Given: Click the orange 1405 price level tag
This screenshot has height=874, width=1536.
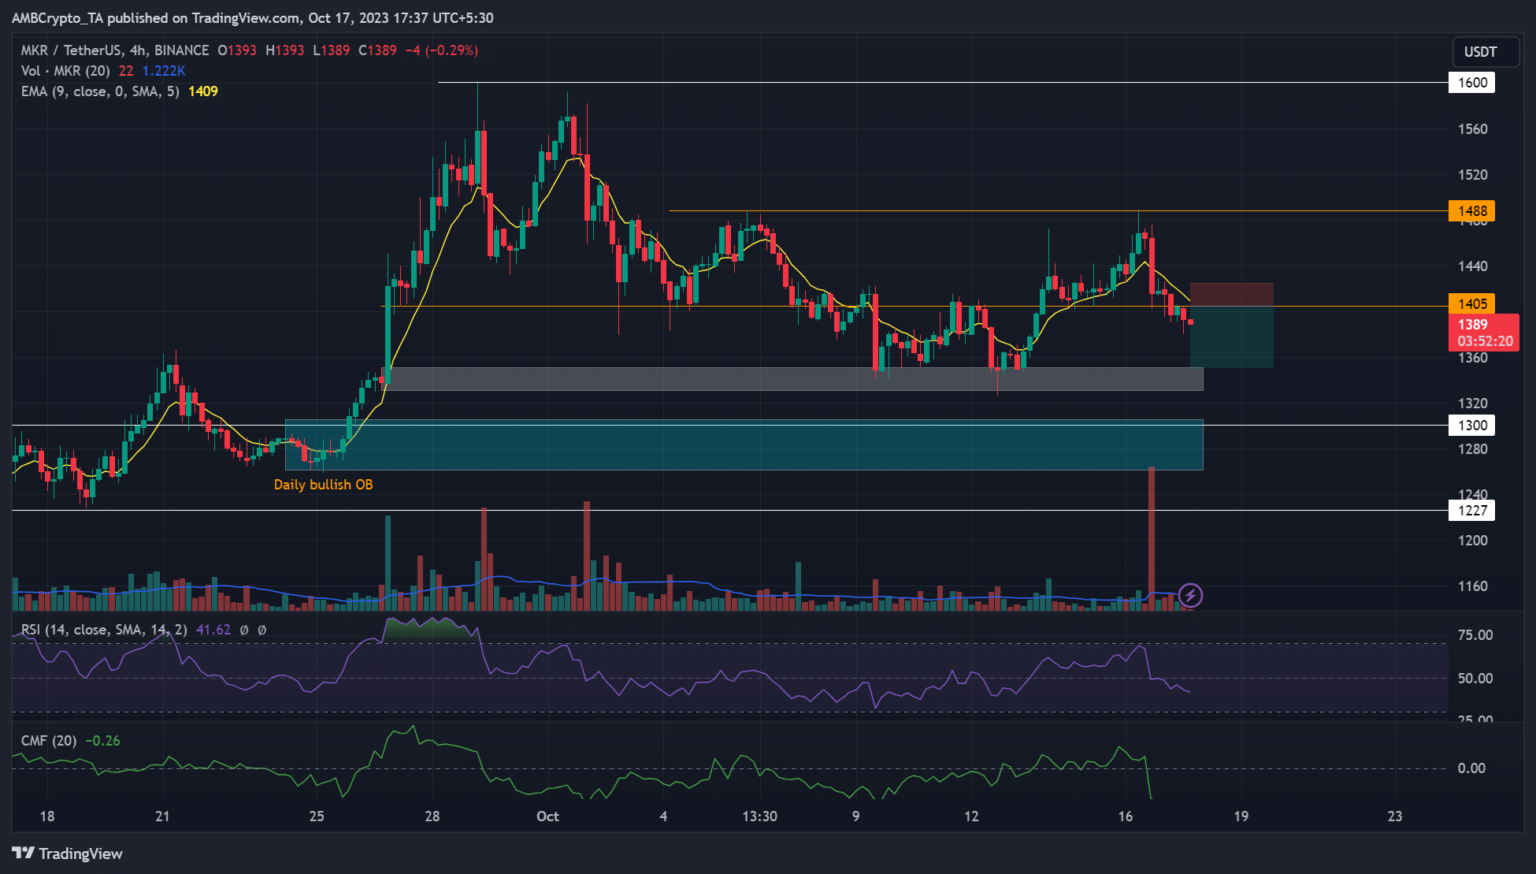Looking at the screenshot, I should click(x=1471, y=304).
